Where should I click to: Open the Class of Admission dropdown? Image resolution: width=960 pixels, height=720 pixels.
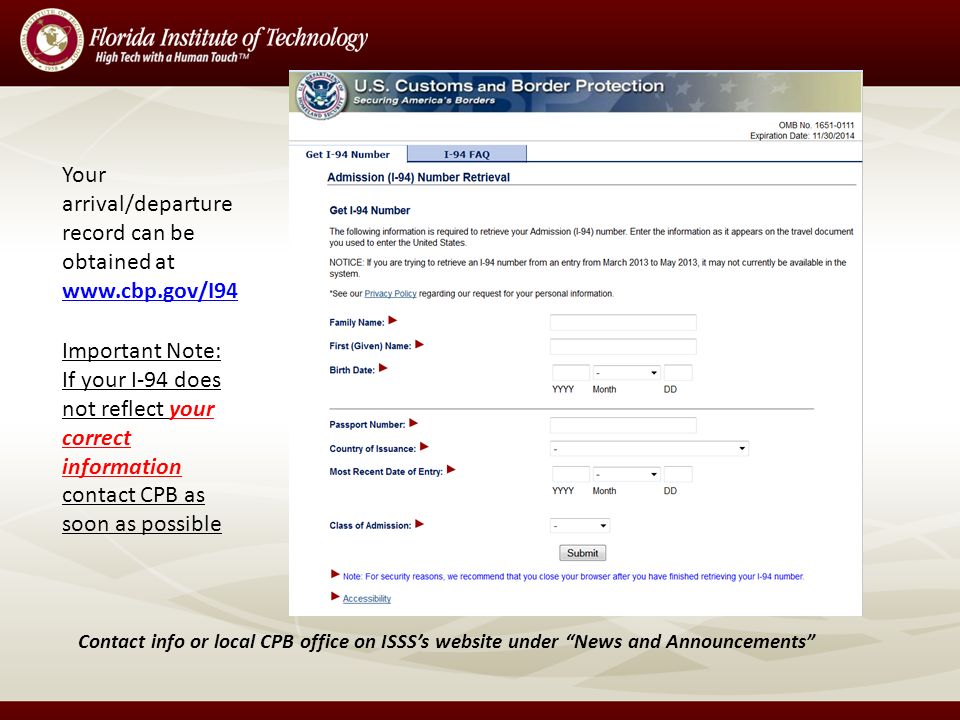[x=580, y=526]
